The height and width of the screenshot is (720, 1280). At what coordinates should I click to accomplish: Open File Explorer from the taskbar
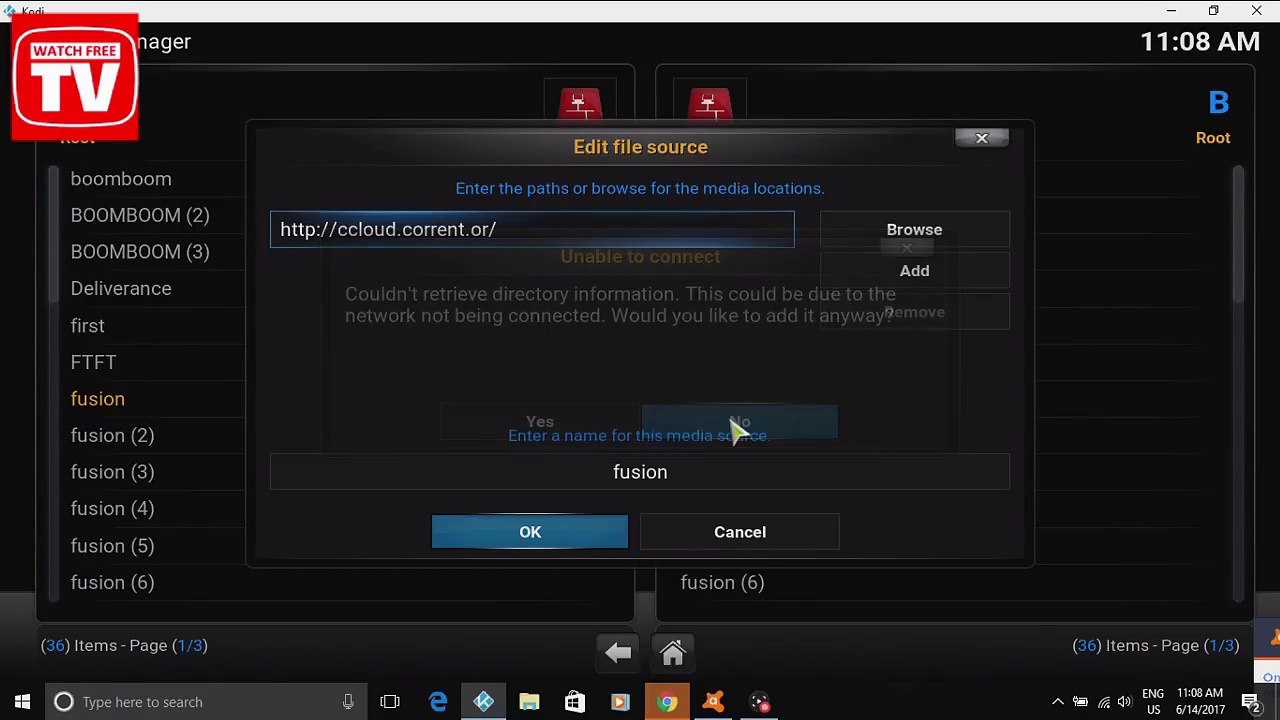click(529, 702)
